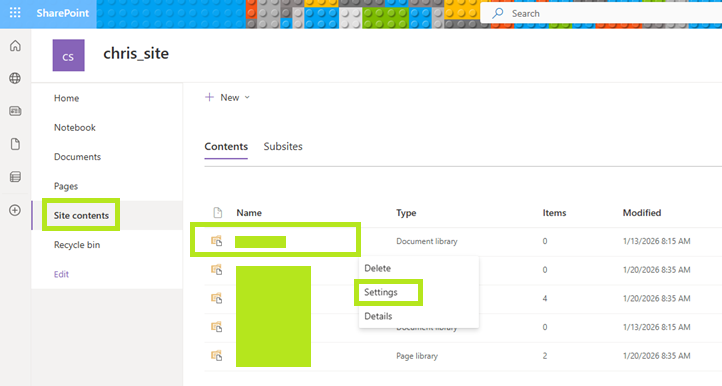
Task: Switch to the Contents tab
Action: [226, 146]
